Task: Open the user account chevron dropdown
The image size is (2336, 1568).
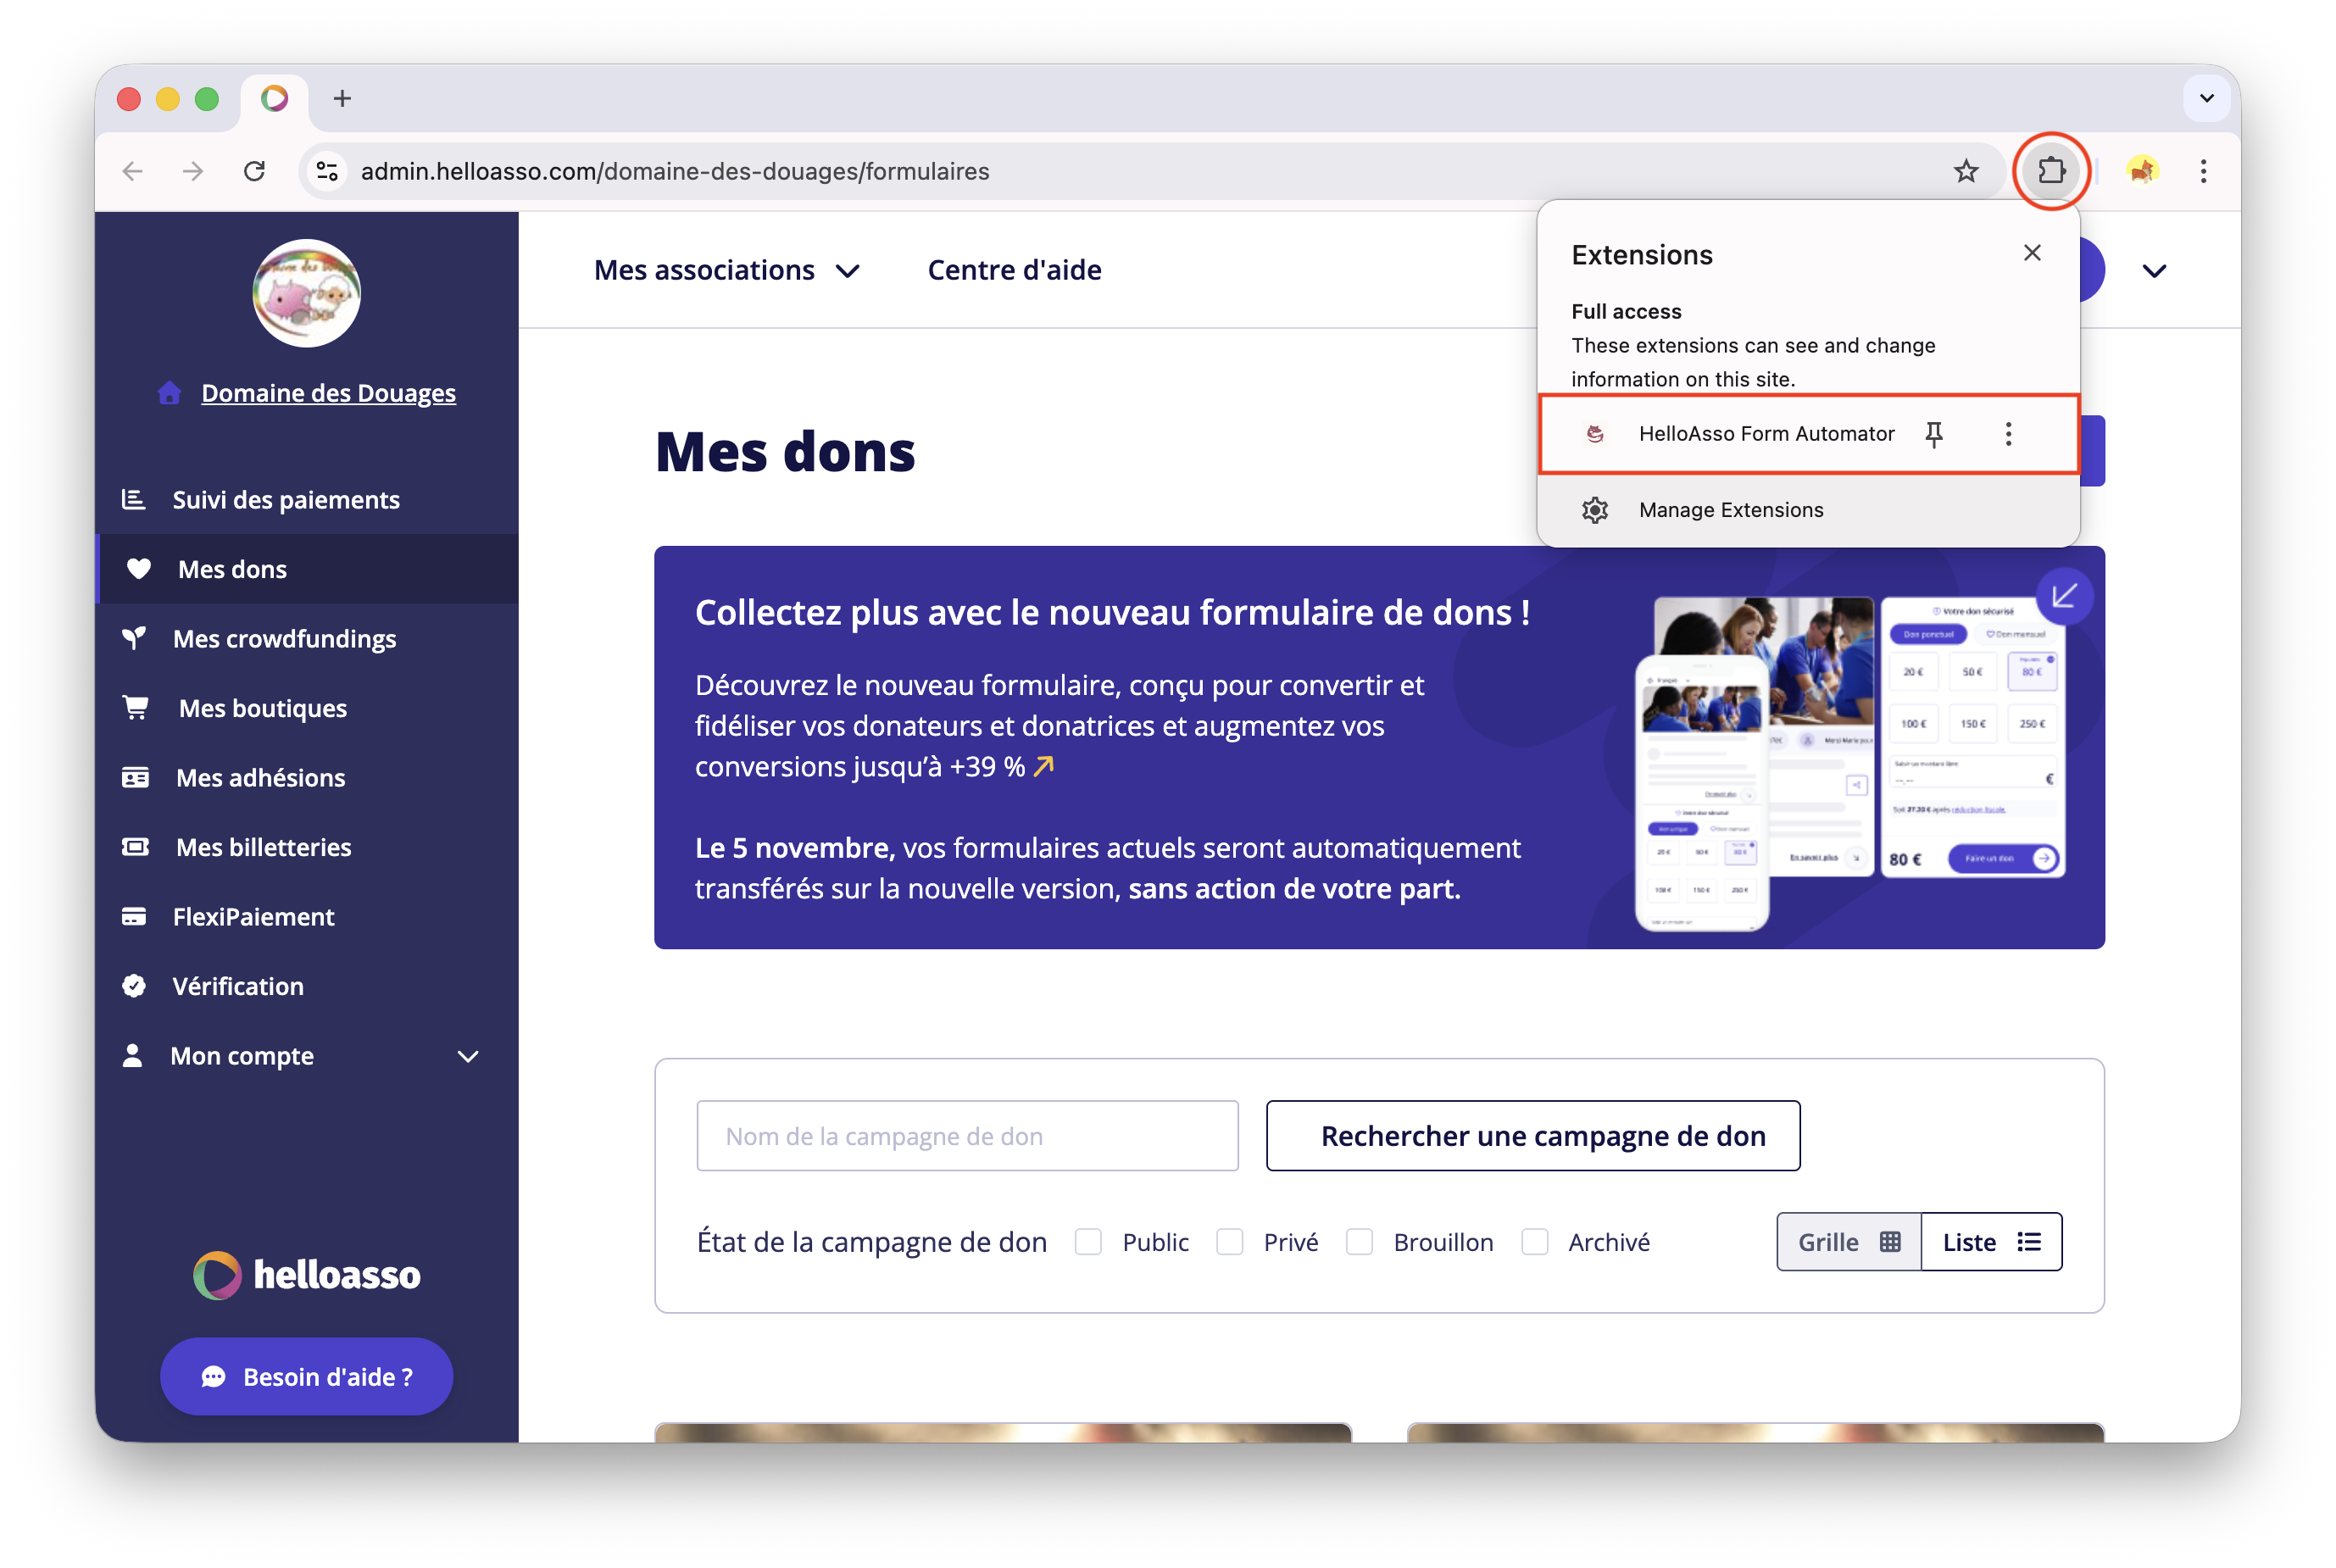Action: pyautogui.click(x=2154, y=270)
